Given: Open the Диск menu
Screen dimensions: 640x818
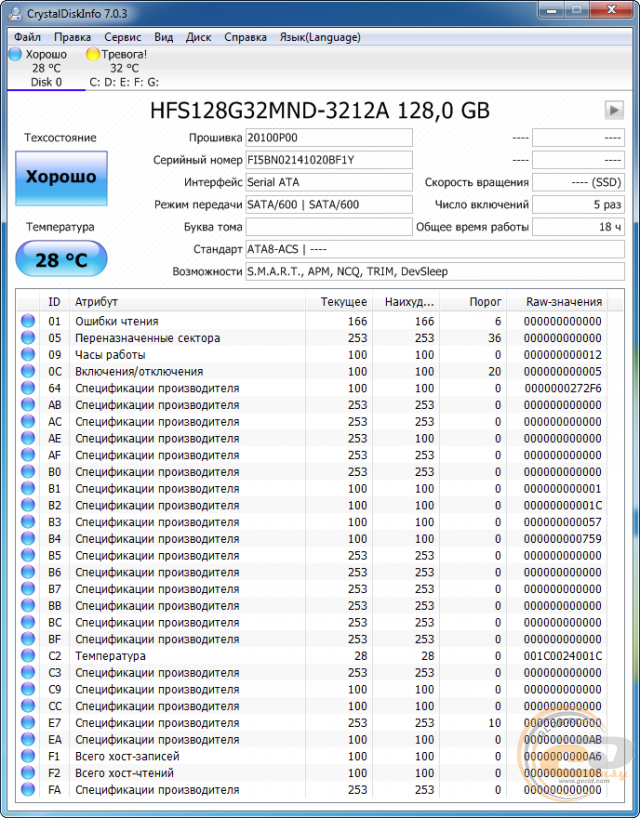Looking at the screenshot, I should [x=199, y=37].
